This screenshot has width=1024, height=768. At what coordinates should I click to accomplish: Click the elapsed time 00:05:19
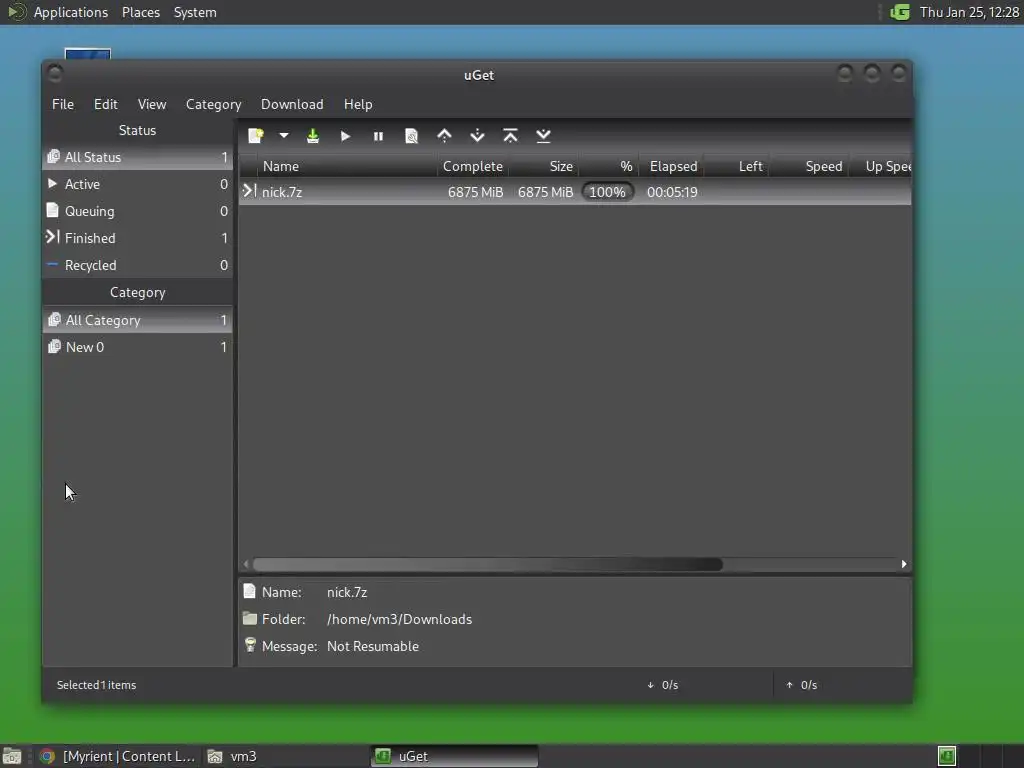pos(672,192)
